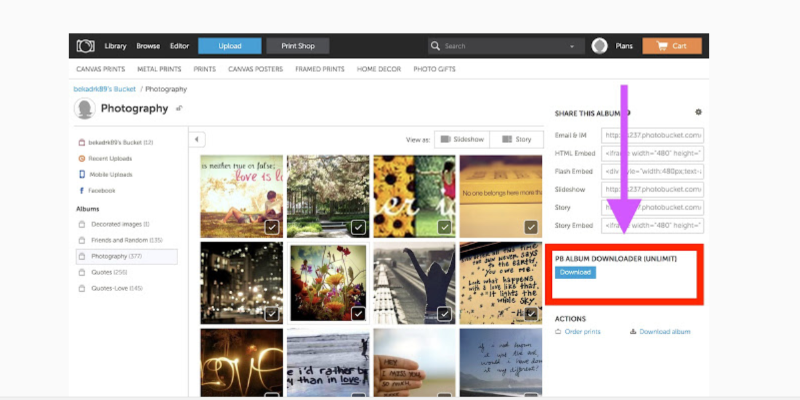Image resolution: width=800 pixels, height=400 pixels.
Task: Click the share settings gear icon
Action: [x=698, y=113]
